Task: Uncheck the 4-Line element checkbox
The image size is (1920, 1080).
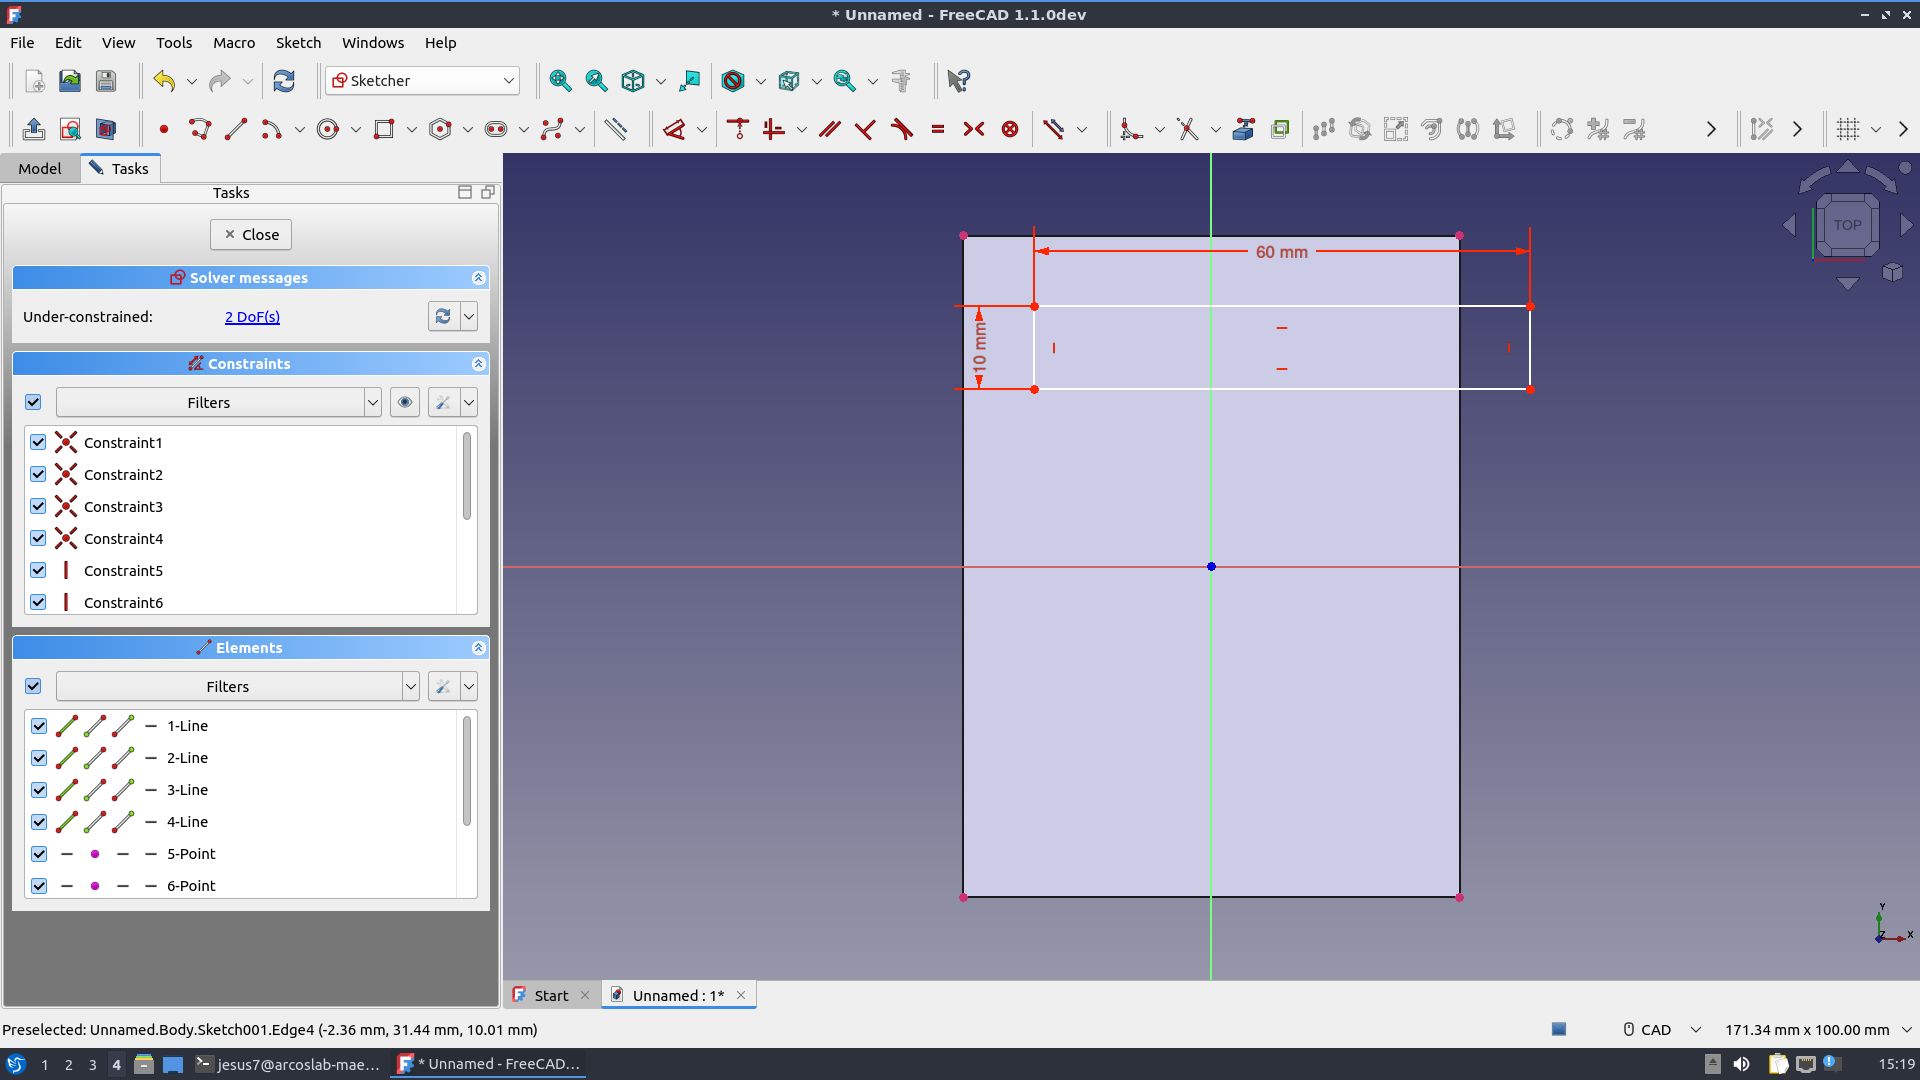Action: click(x=39, y=822)
